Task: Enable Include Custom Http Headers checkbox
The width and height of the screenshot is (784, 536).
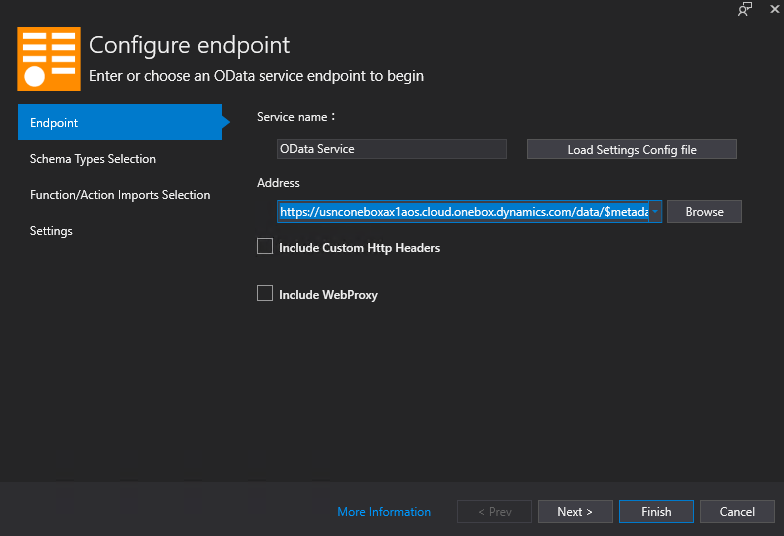Action: click(x=265, y=246)
